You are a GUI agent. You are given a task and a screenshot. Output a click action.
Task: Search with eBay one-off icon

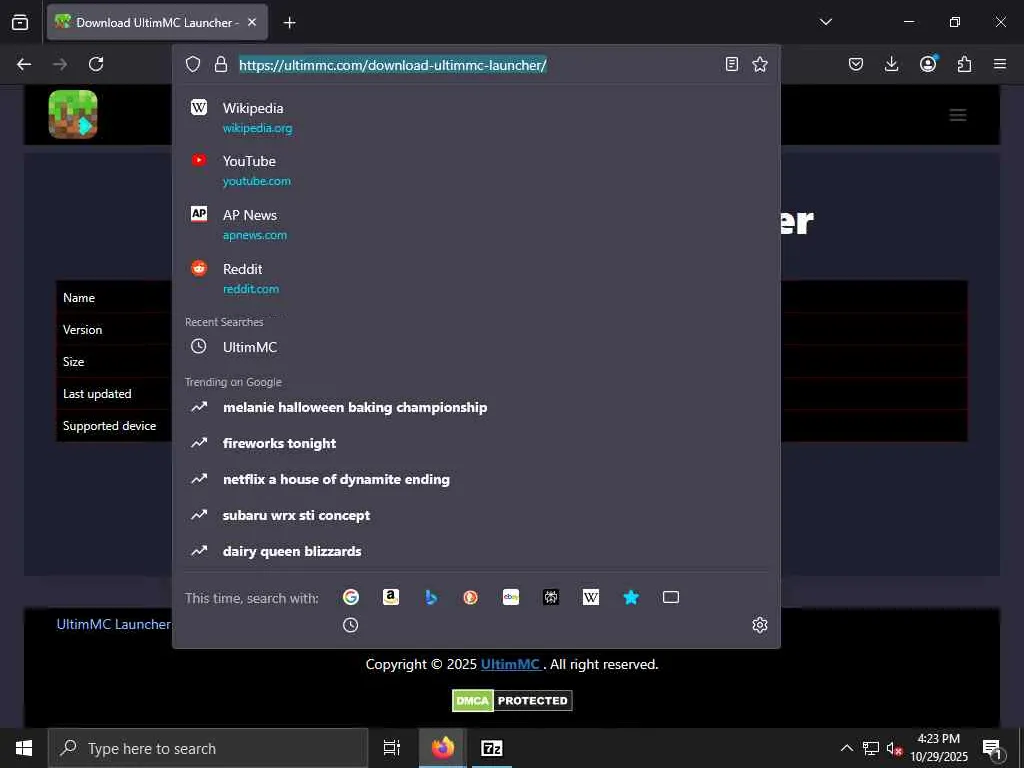(511, 597)
